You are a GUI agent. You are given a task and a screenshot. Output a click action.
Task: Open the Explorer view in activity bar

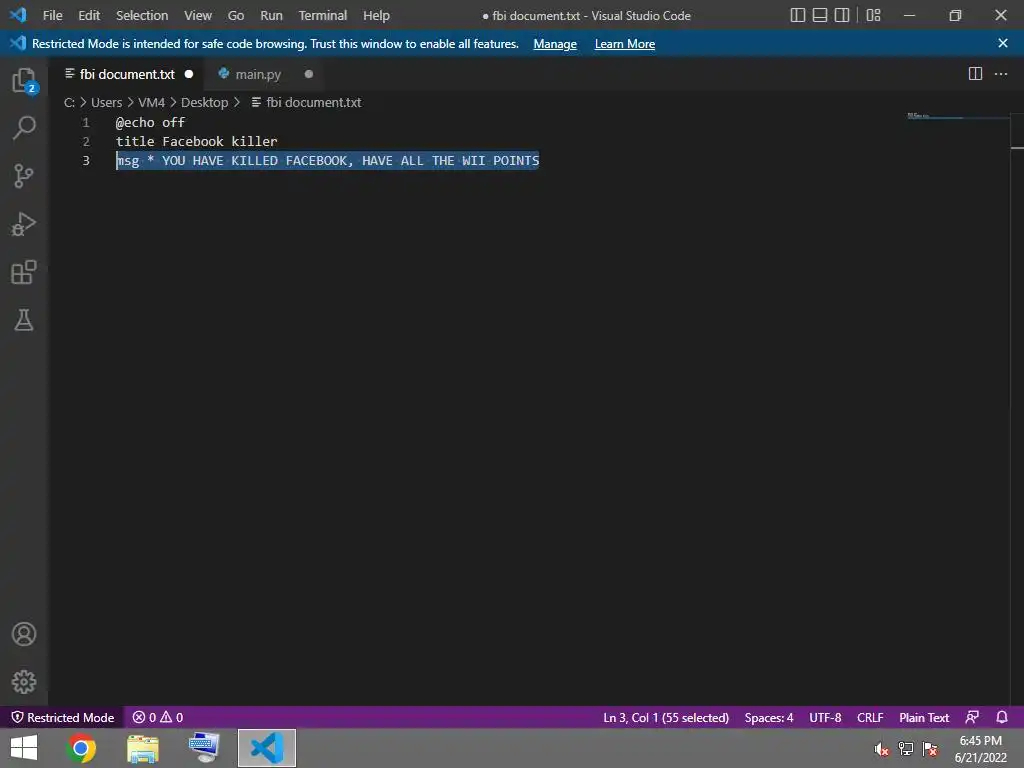[x=24, y=81]
